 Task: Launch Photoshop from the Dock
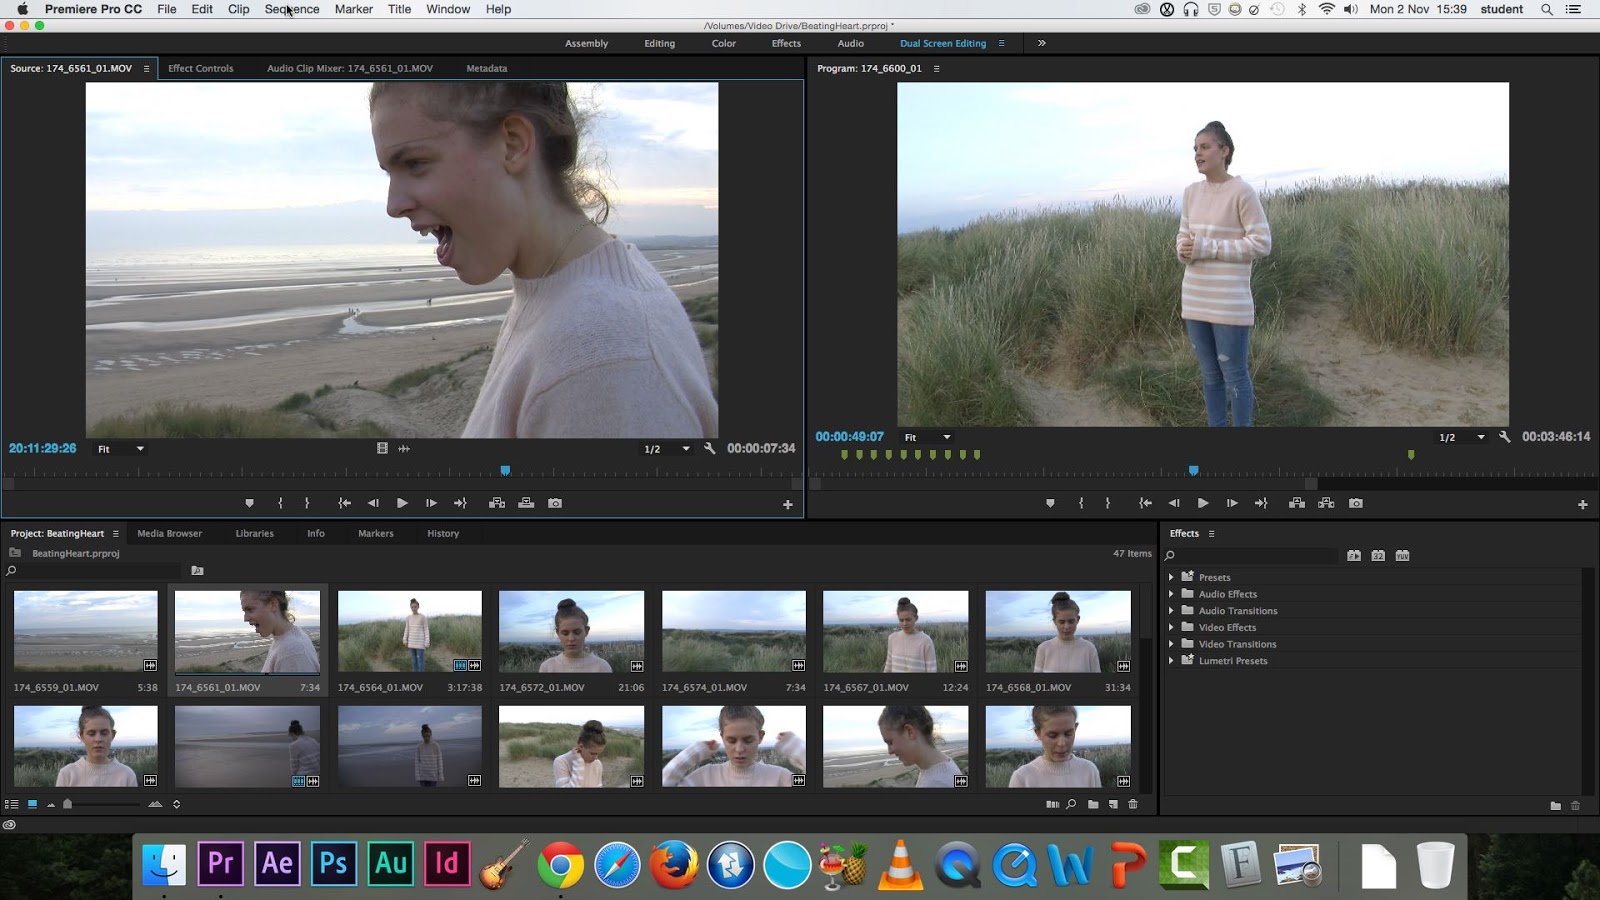(x=334, y=863)
